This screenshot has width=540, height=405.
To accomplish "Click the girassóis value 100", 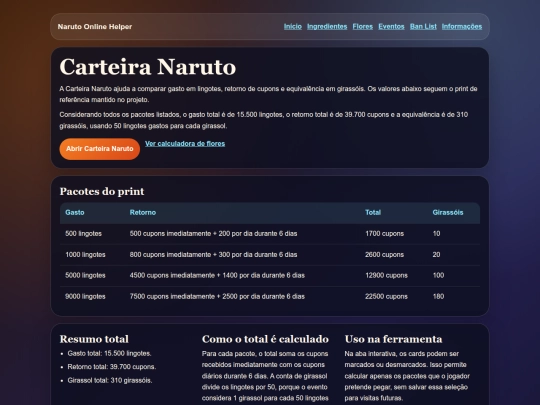I will 438,275.
